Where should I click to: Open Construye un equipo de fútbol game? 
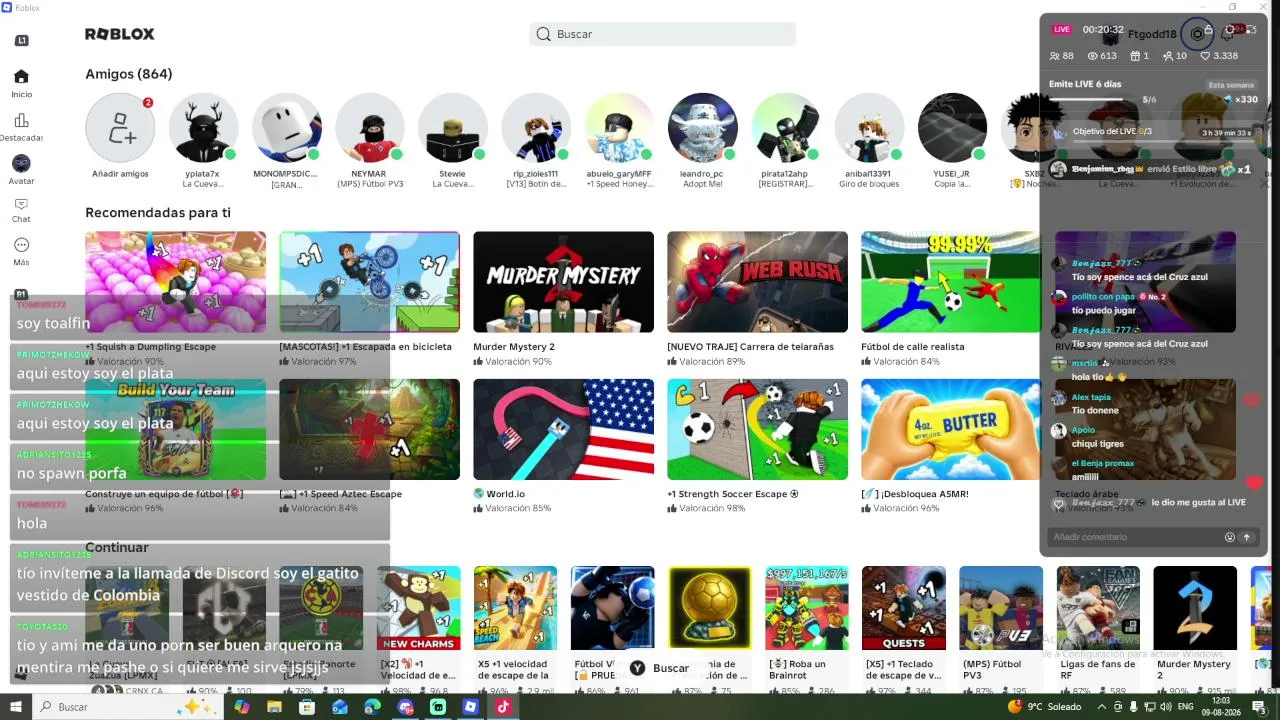(x=175, y=429)
